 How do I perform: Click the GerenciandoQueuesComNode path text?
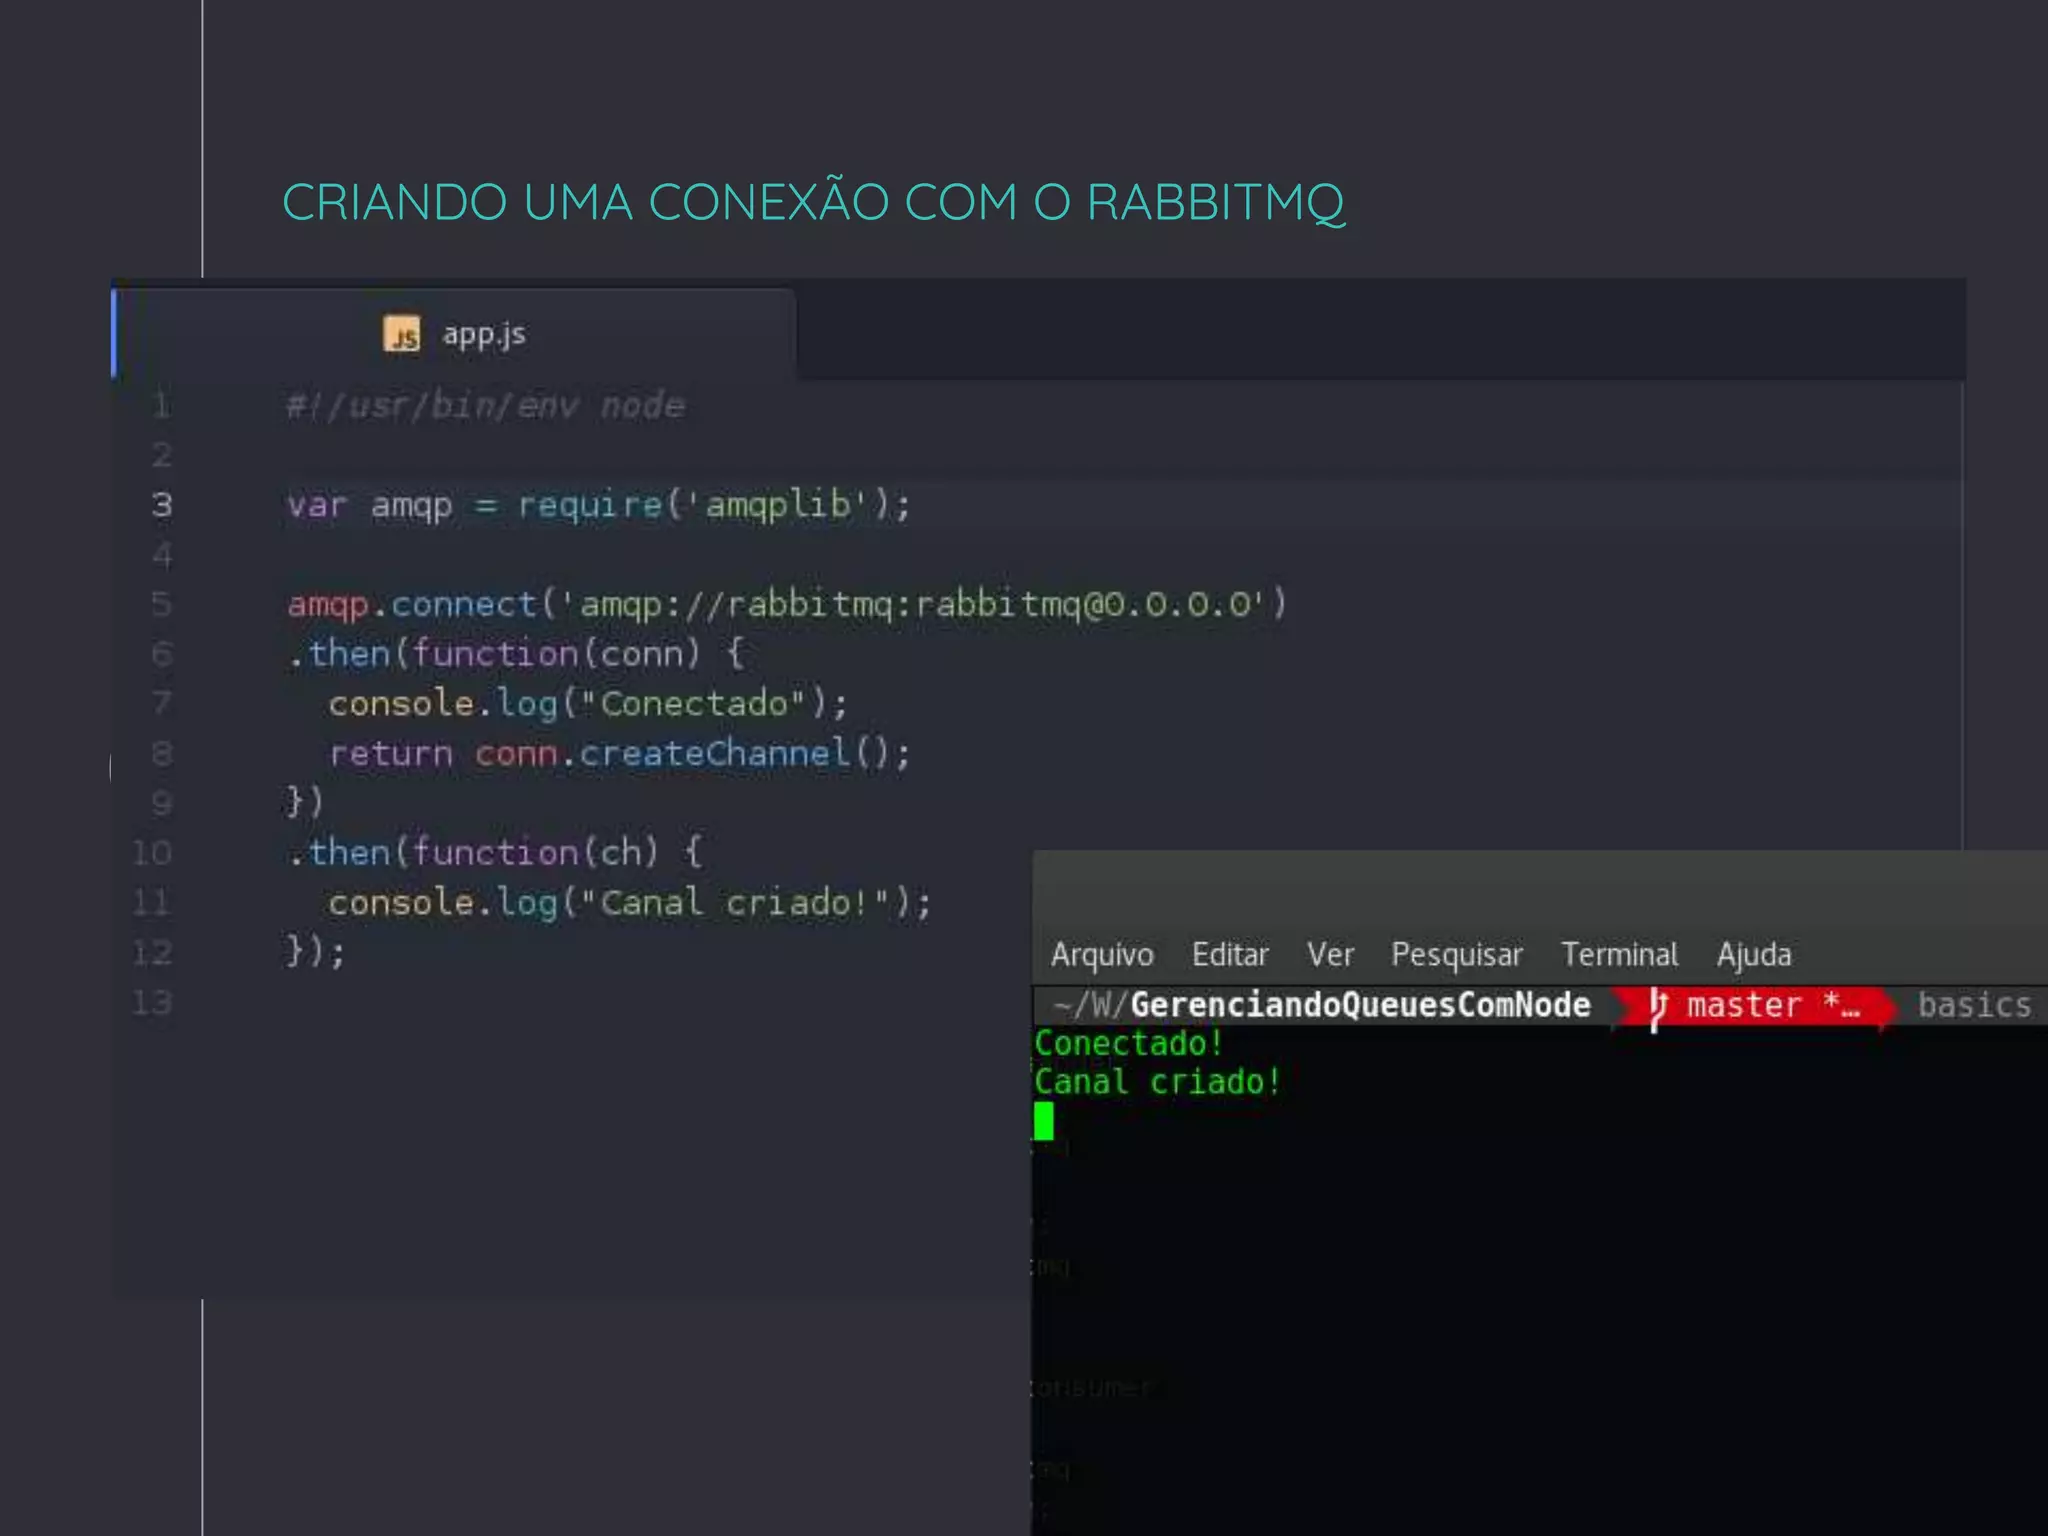coord(1360,1005)
